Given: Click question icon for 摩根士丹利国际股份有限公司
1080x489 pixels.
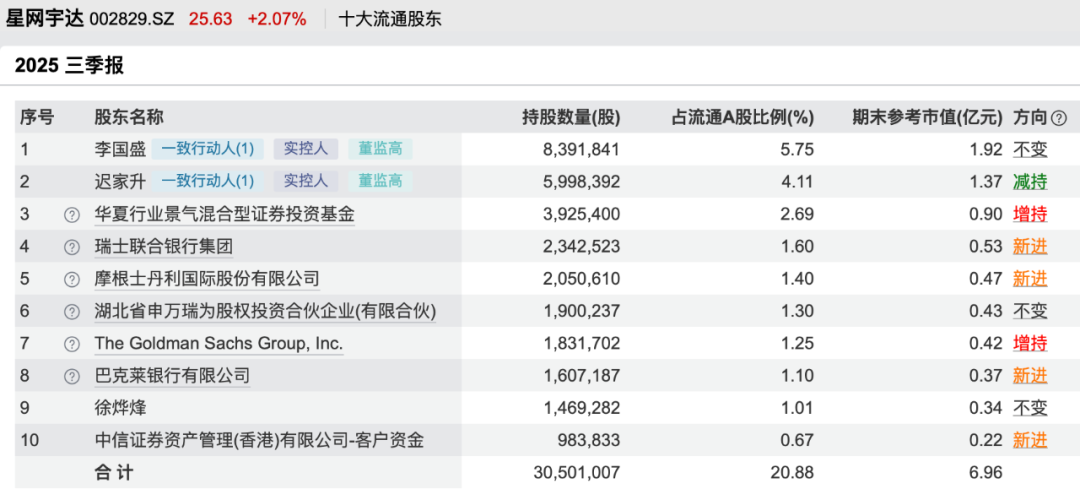Looking at the screenshot, I should tap(72, 280).
